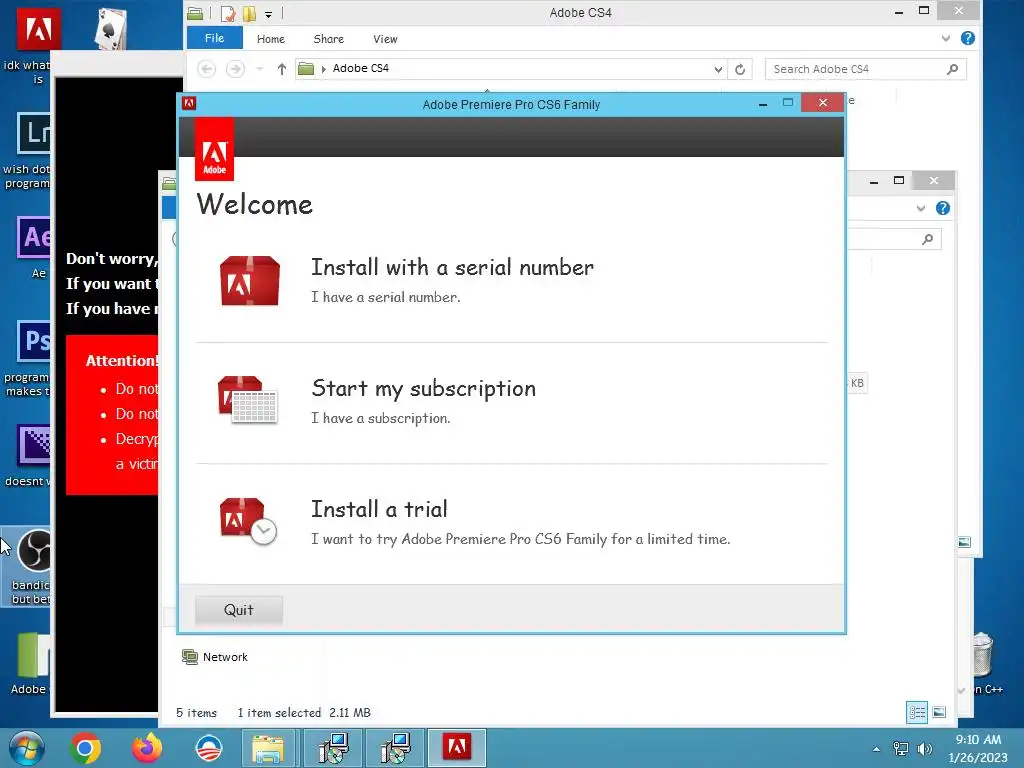Launch Firefox from the taskbar

[x=147, y=748]
